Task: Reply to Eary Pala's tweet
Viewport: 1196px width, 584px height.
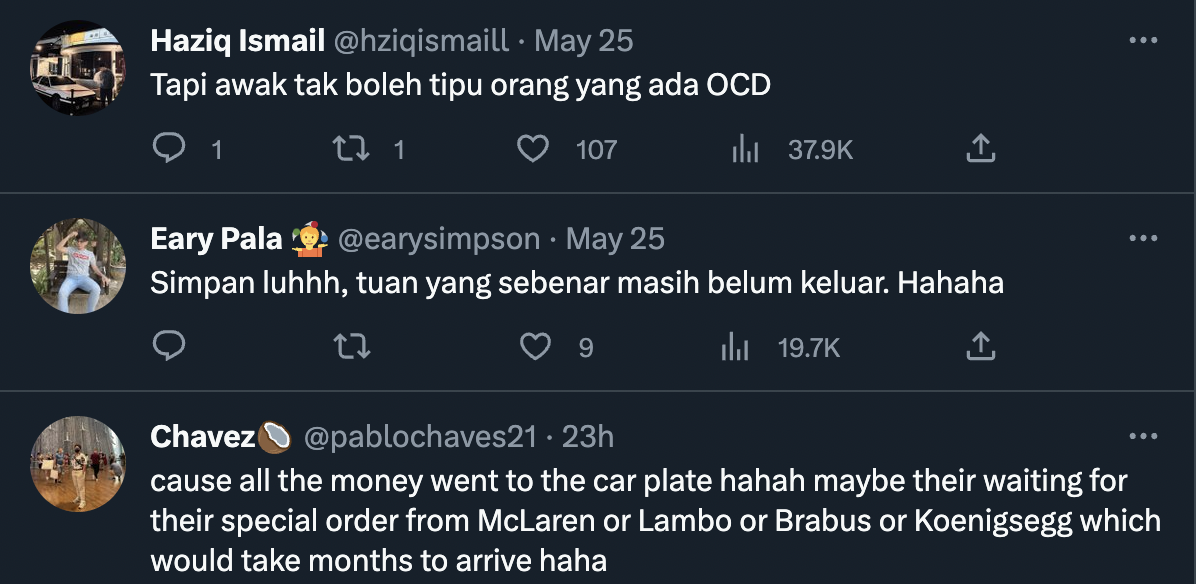Action: click(169, 347)
